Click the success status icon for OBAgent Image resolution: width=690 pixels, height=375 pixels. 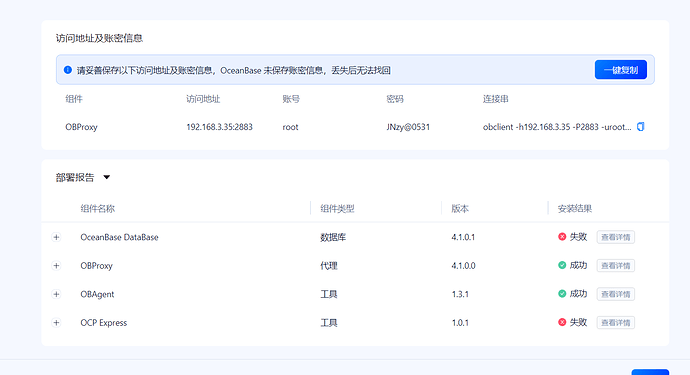coord(562,294)
